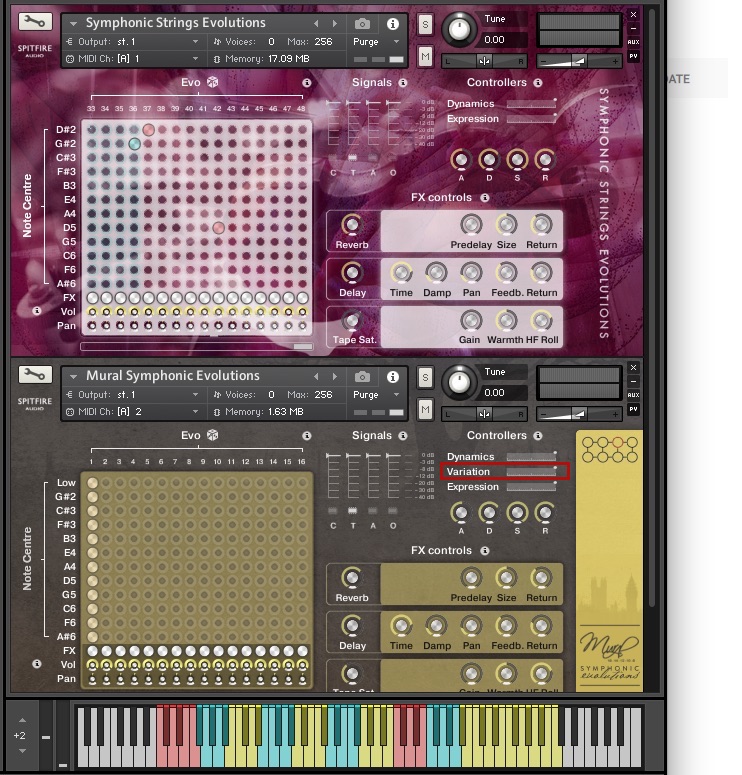Adjust Dynamics slider in Symphonic Strings Controllers

coord(531,104)
